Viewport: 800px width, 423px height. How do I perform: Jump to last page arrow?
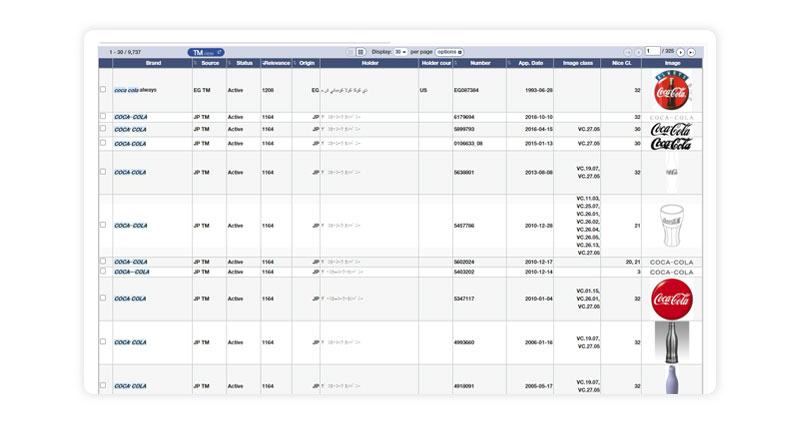pyautogui.click(x=691, y=52)
